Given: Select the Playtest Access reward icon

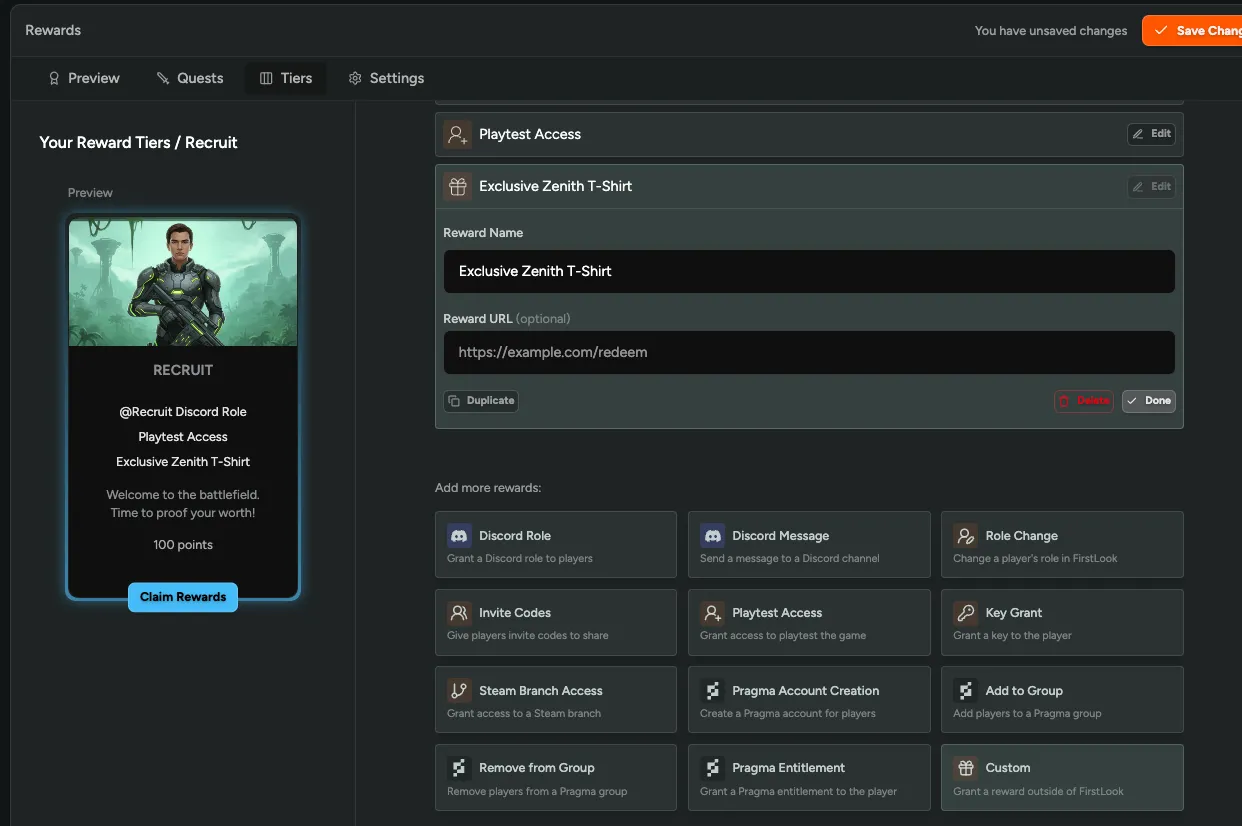Looking at the screenshot, I should pyautogui.click(x=712, y=612).
